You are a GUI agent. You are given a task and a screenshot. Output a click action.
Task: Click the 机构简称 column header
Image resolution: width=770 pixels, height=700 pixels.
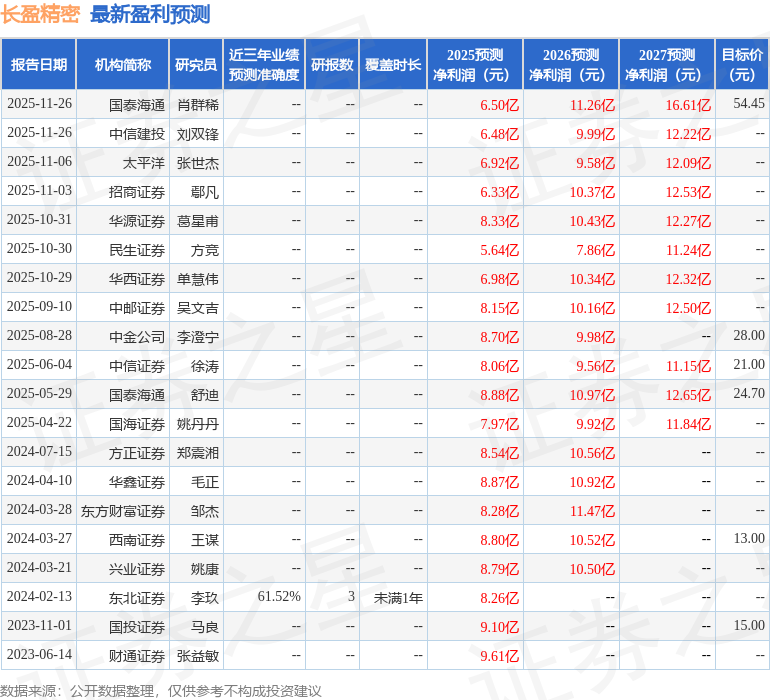(123, 65)
